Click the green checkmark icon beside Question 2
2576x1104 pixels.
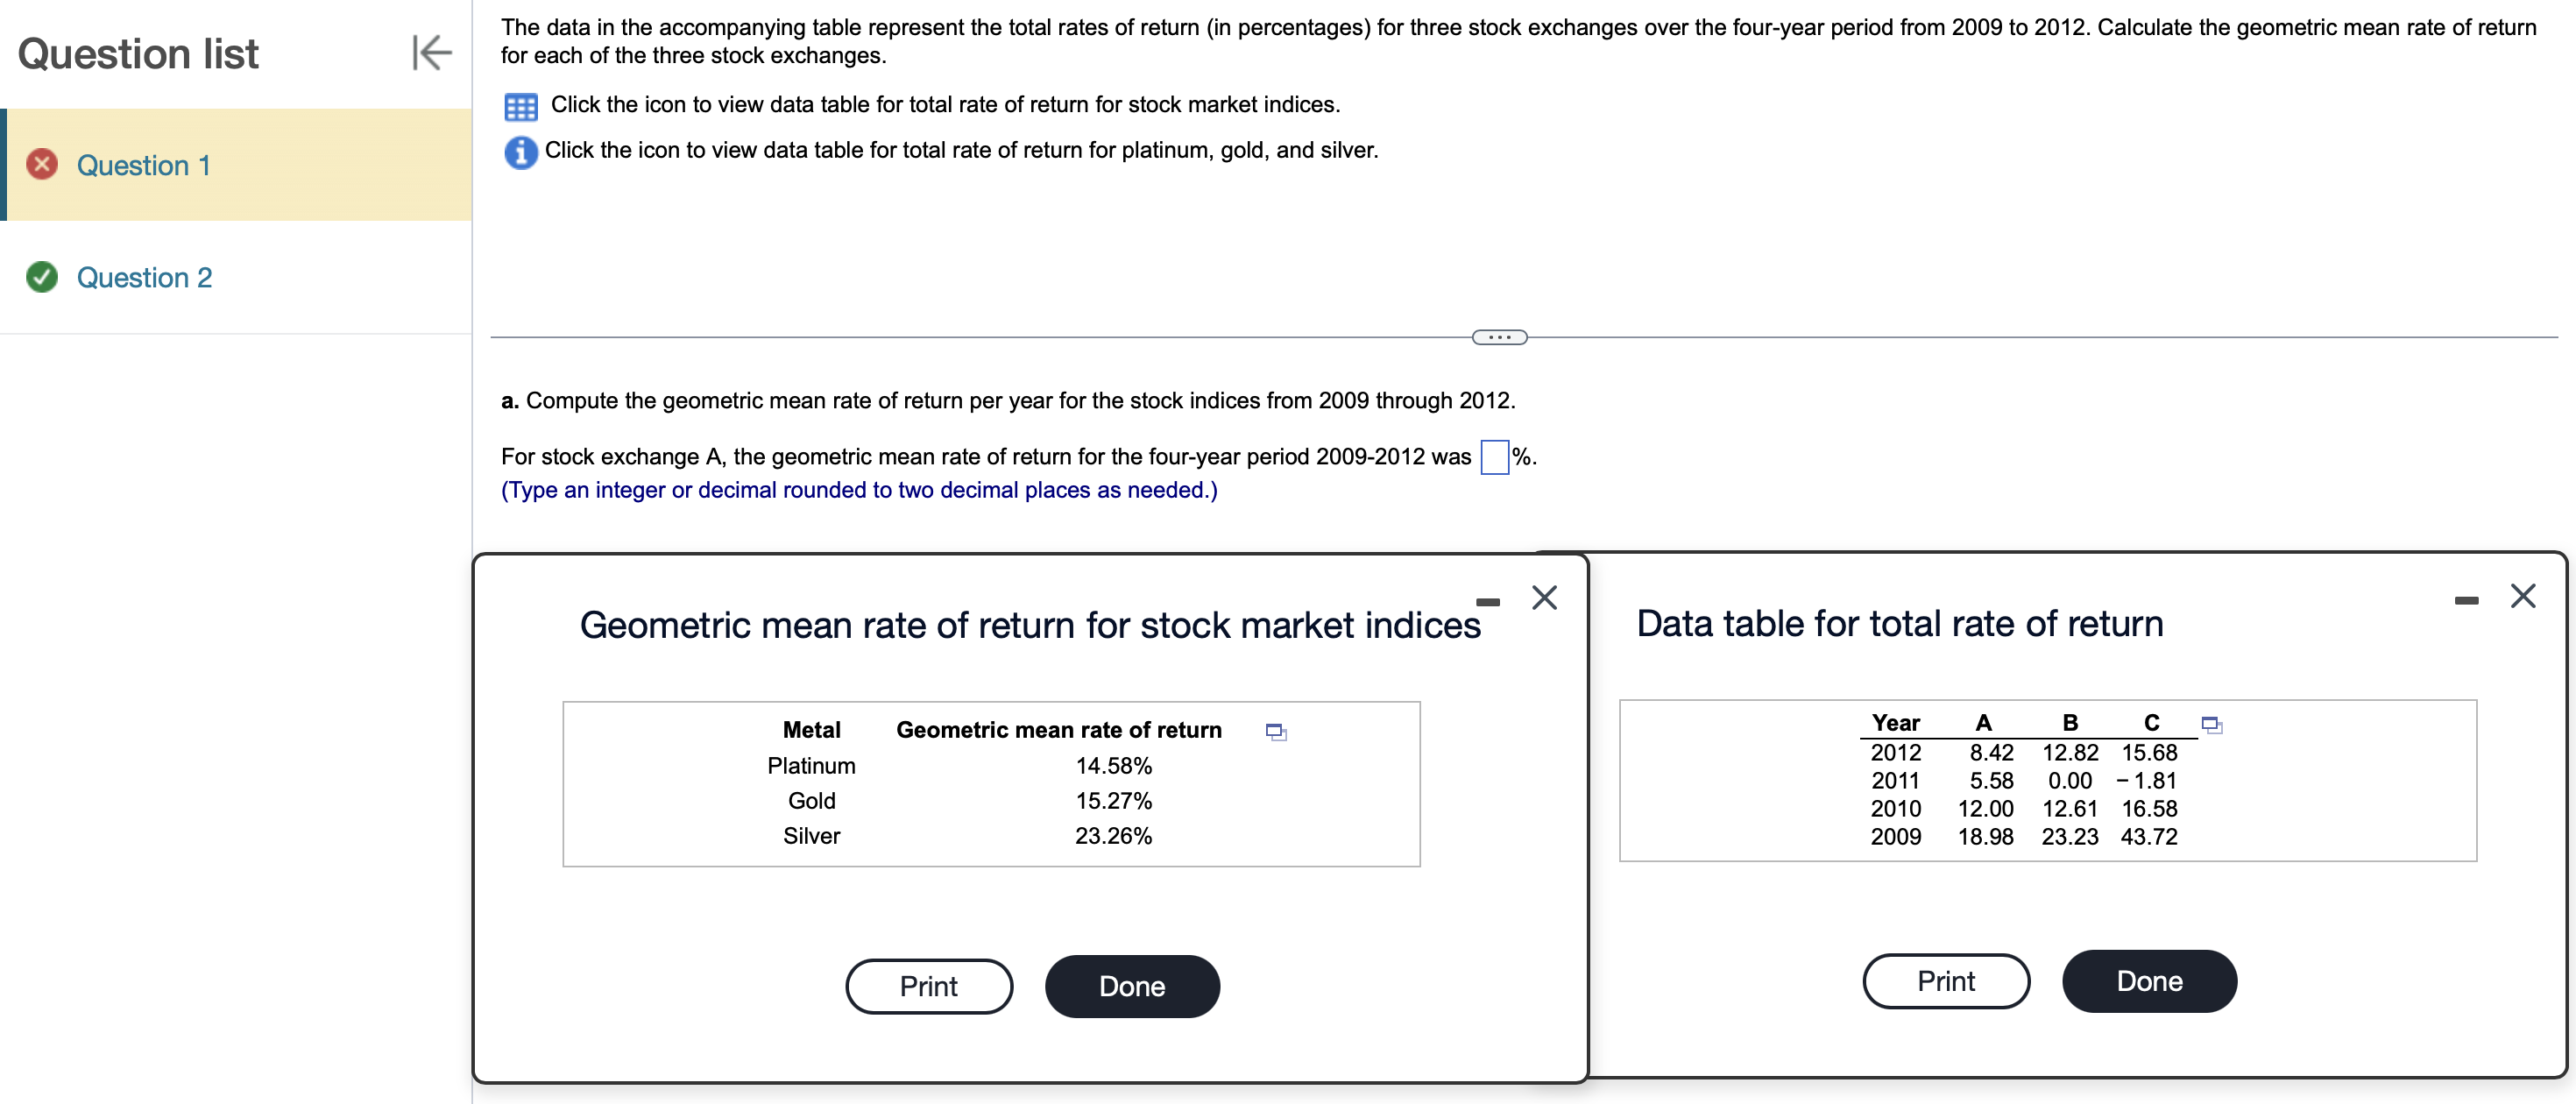click(x=40, y=277)
